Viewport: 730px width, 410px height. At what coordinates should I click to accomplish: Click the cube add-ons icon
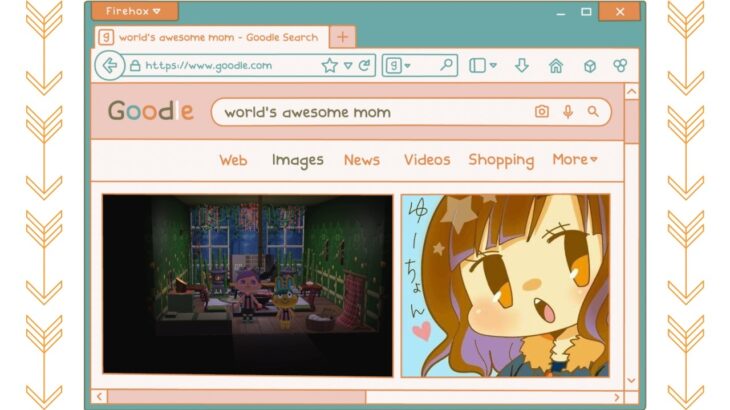tap(590, 66)
